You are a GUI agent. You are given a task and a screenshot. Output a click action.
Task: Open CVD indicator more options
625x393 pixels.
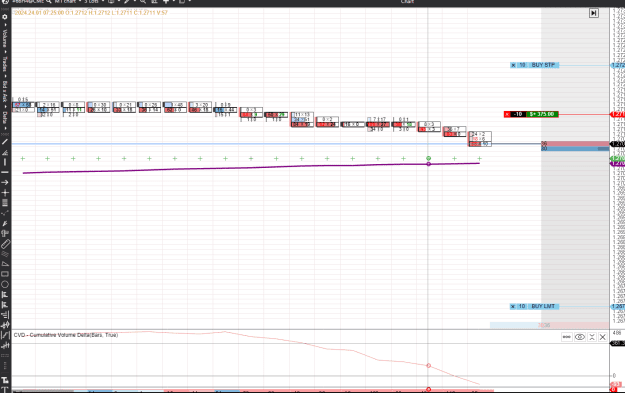point(566,337)
